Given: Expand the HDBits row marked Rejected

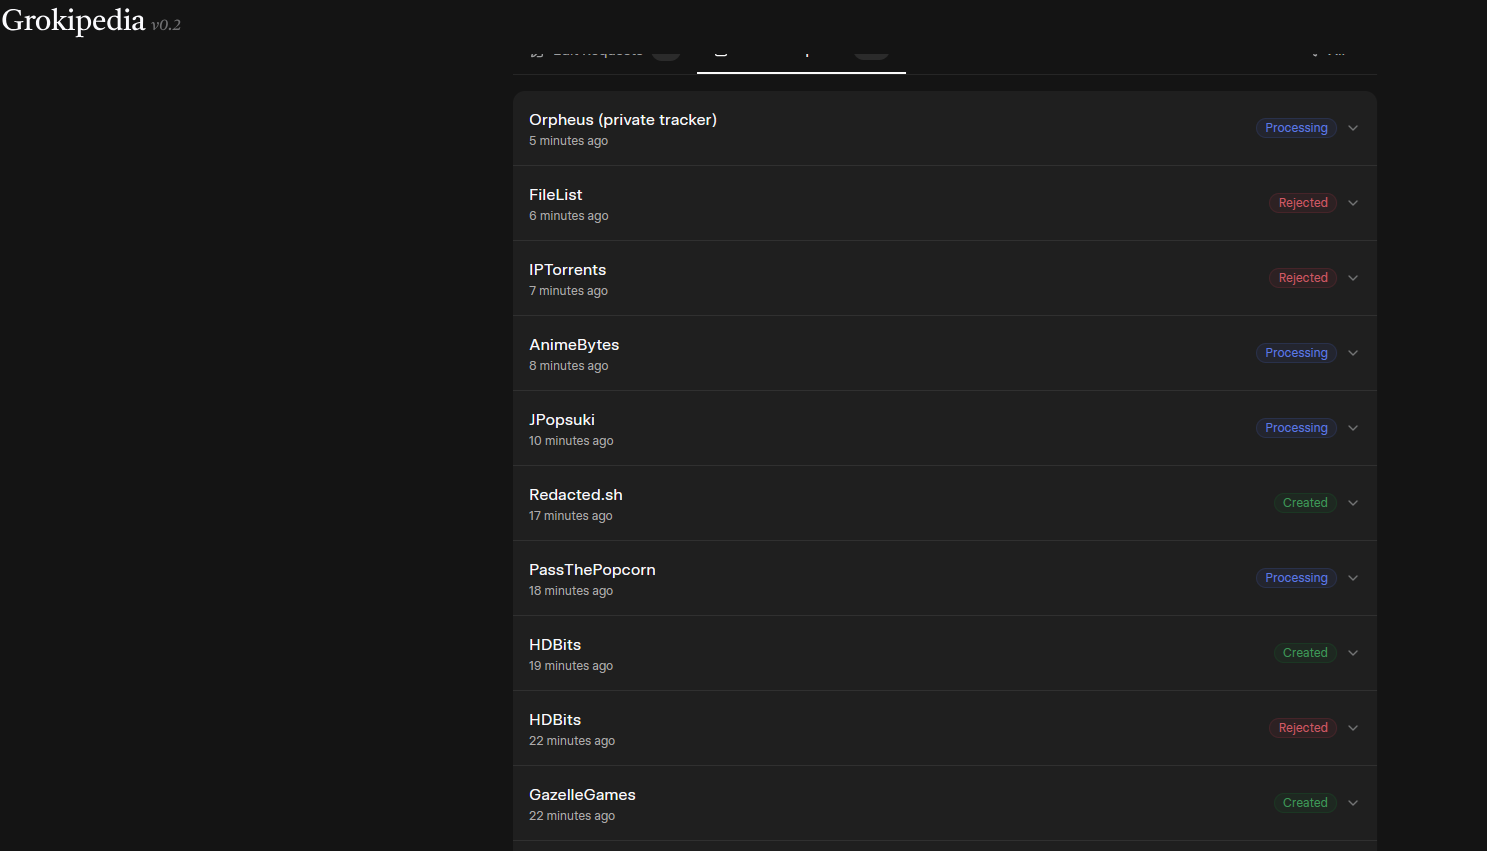Looking at the screenshot, I should coord(1353,728).
